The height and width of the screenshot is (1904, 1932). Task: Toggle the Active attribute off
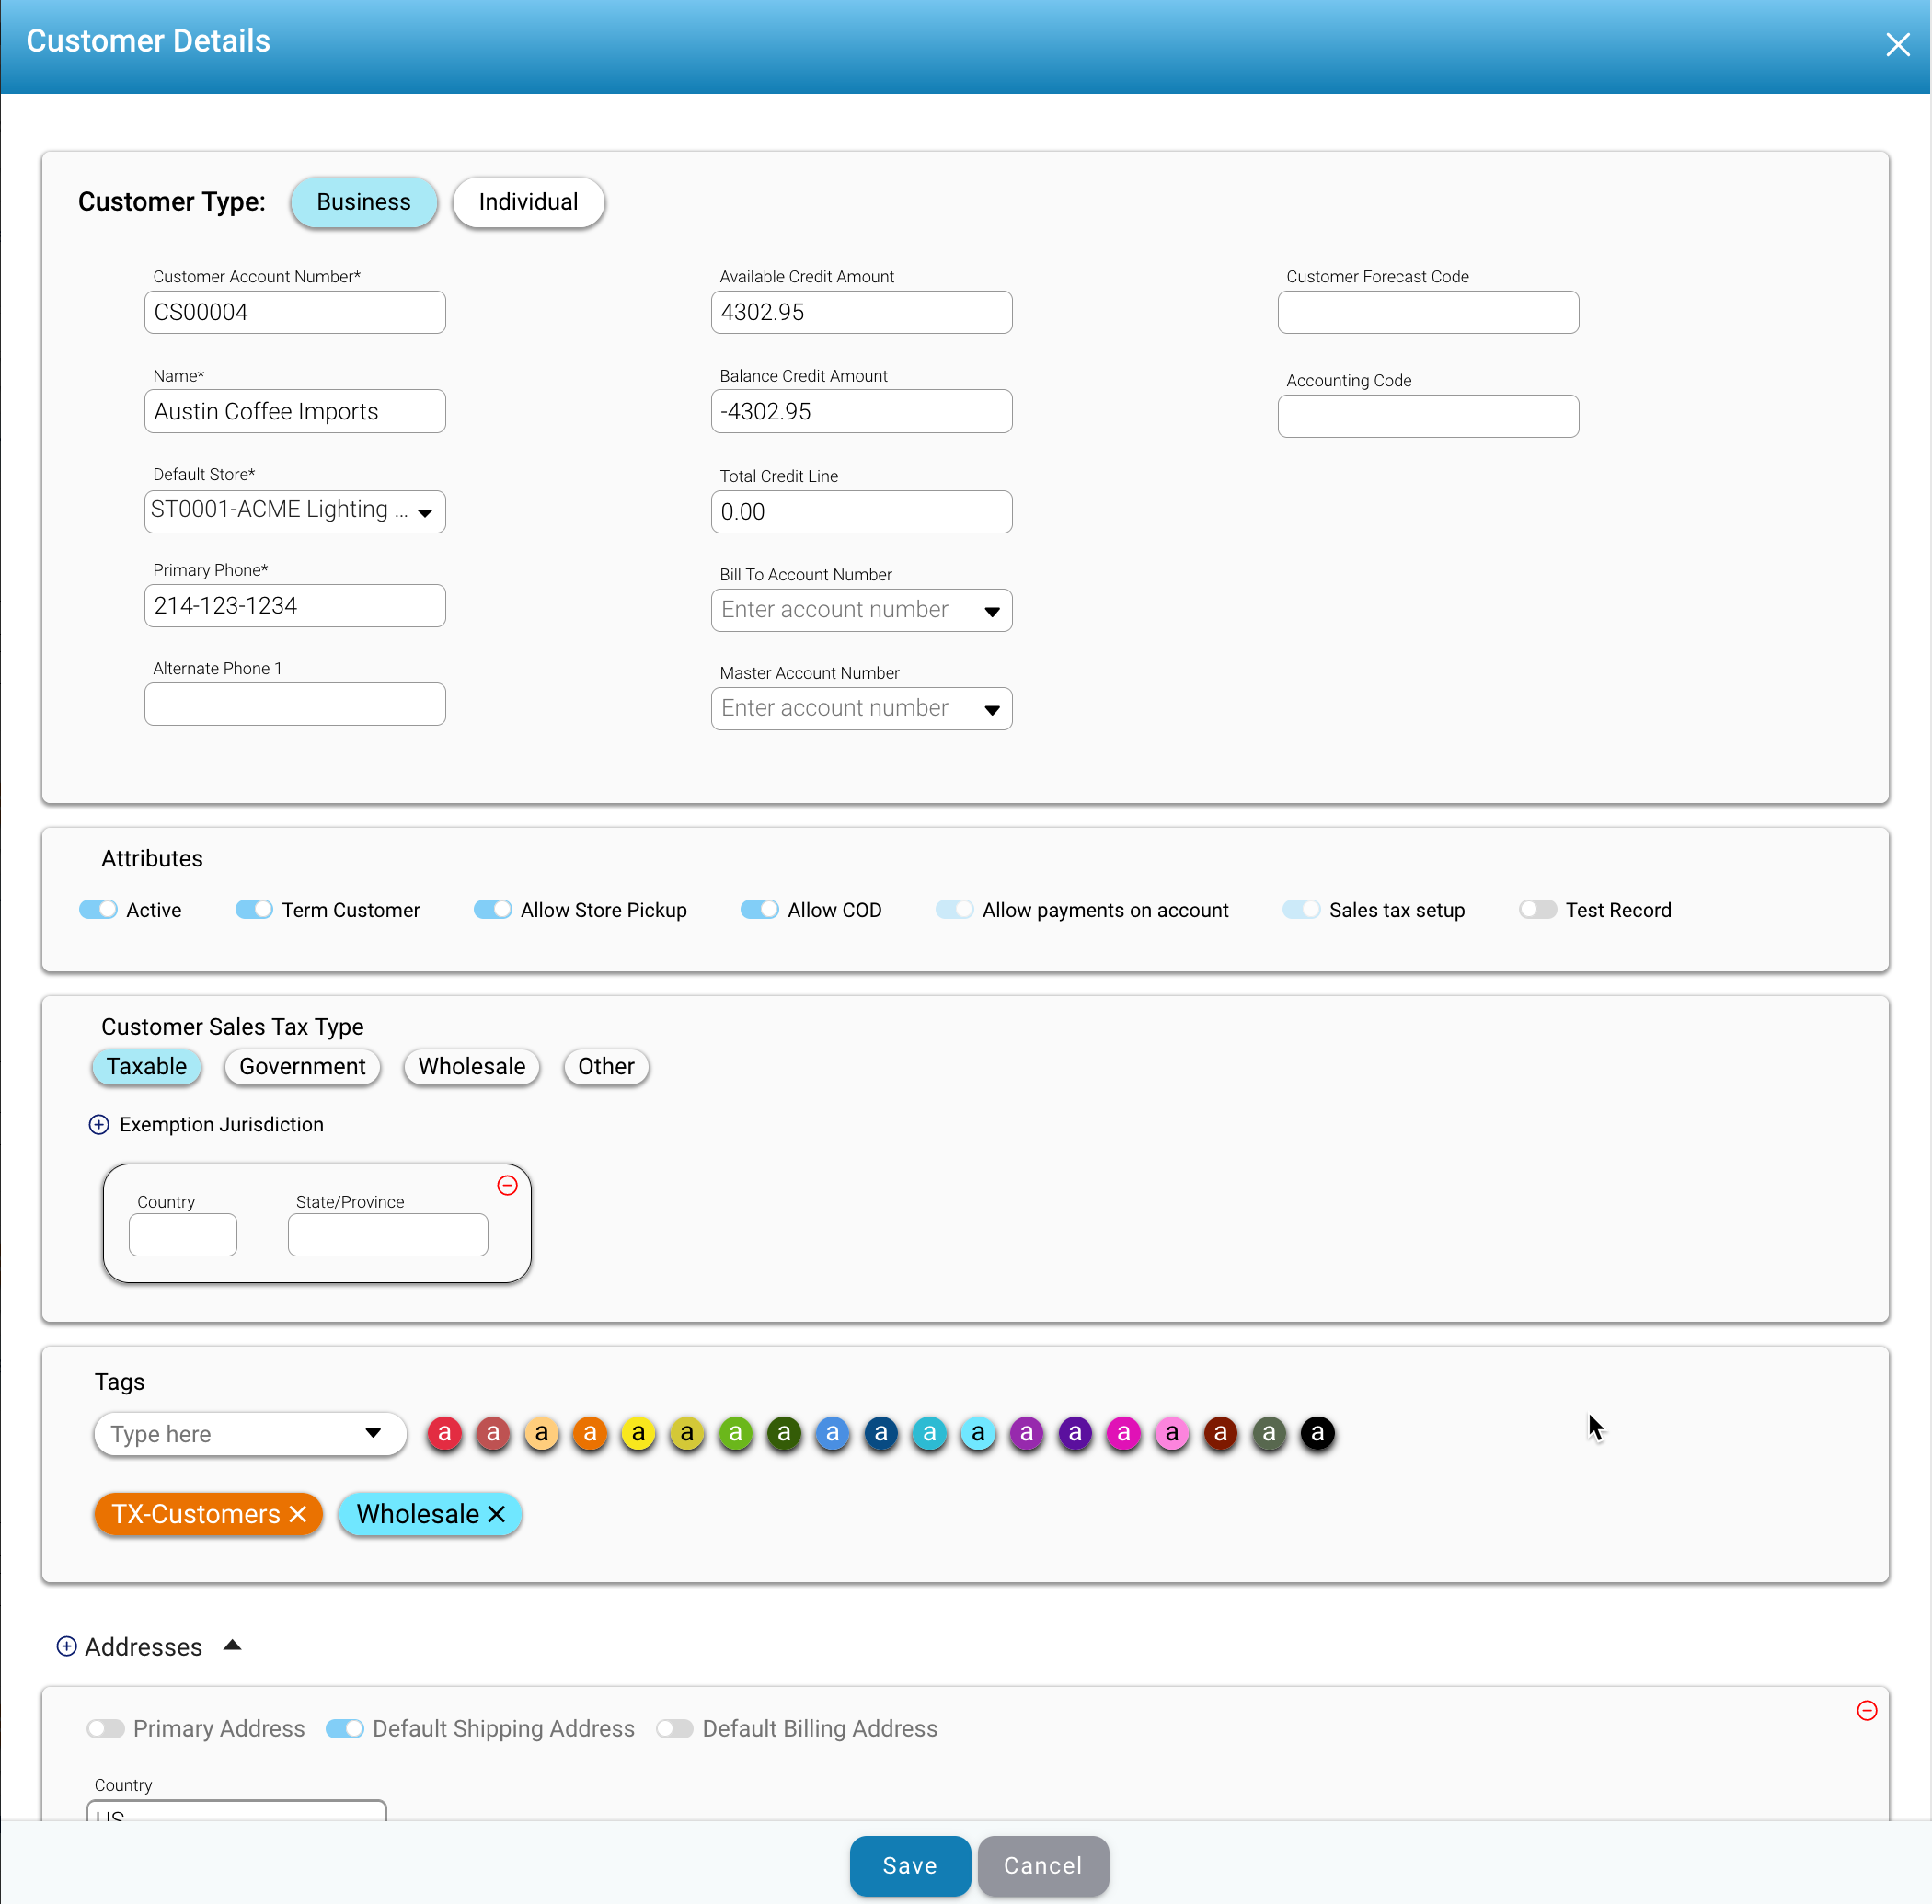tap(99, 909)
